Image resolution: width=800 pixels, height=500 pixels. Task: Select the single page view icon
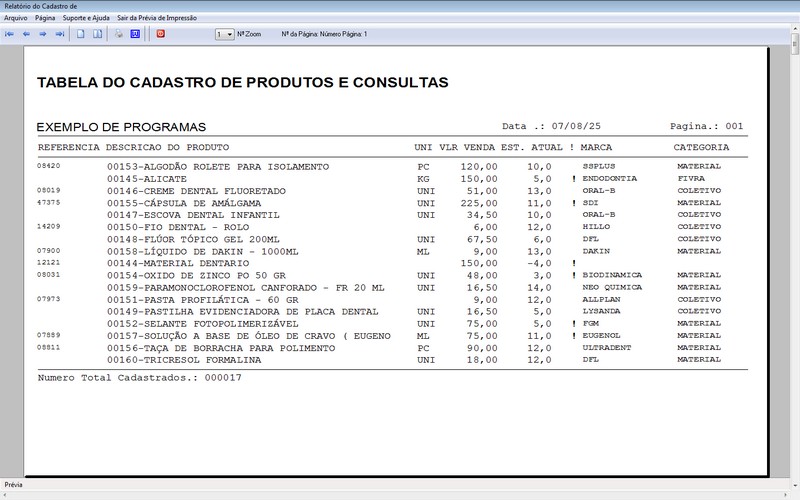pyautogui.click(x=81, y=34)
